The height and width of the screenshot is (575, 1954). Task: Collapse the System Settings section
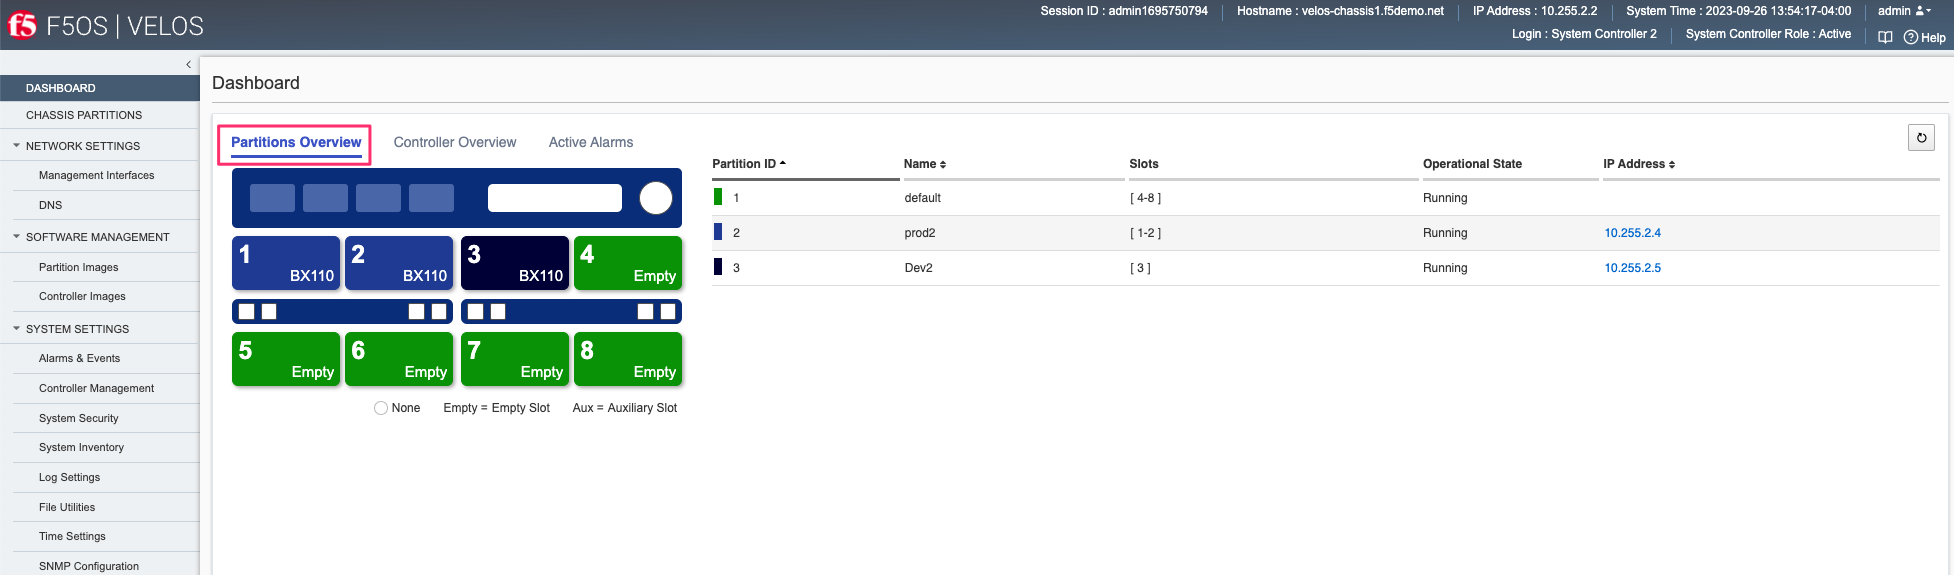[17, 329]
